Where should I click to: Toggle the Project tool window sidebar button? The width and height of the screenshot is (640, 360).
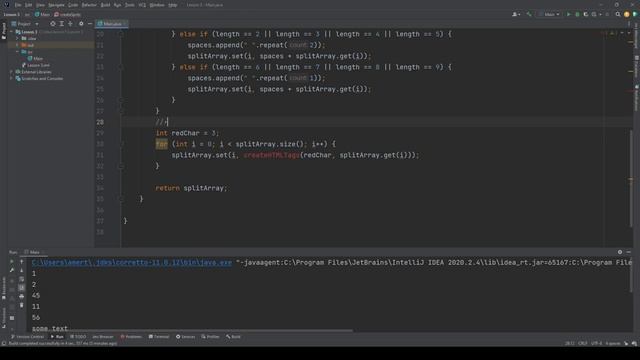(x=4, y=31)
